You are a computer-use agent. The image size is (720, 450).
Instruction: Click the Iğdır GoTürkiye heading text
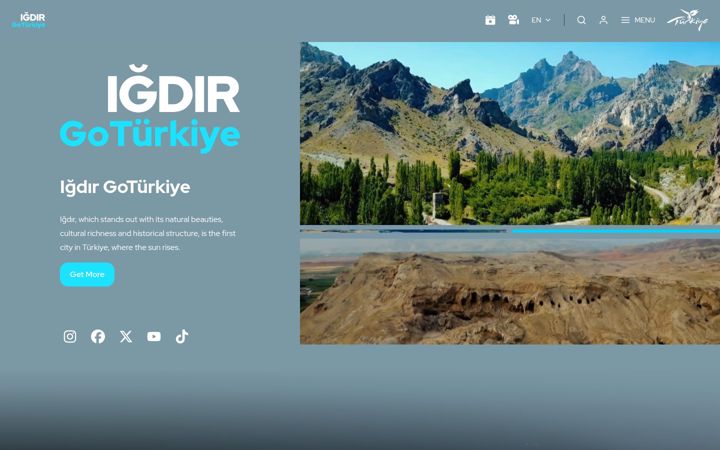coord(125,187)
